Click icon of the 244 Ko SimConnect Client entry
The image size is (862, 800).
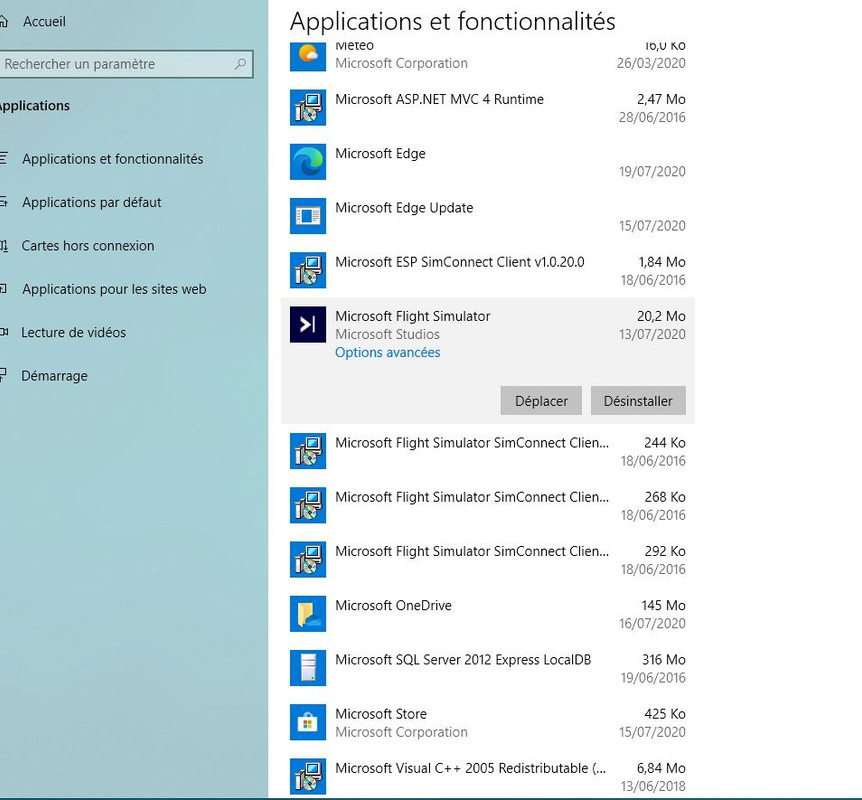coord(308,451)
